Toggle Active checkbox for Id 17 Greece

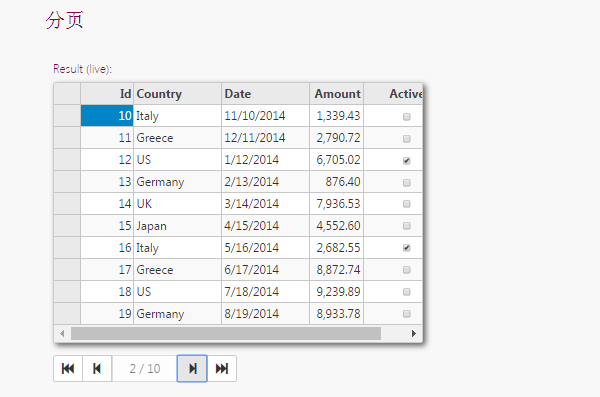(407, 270)
